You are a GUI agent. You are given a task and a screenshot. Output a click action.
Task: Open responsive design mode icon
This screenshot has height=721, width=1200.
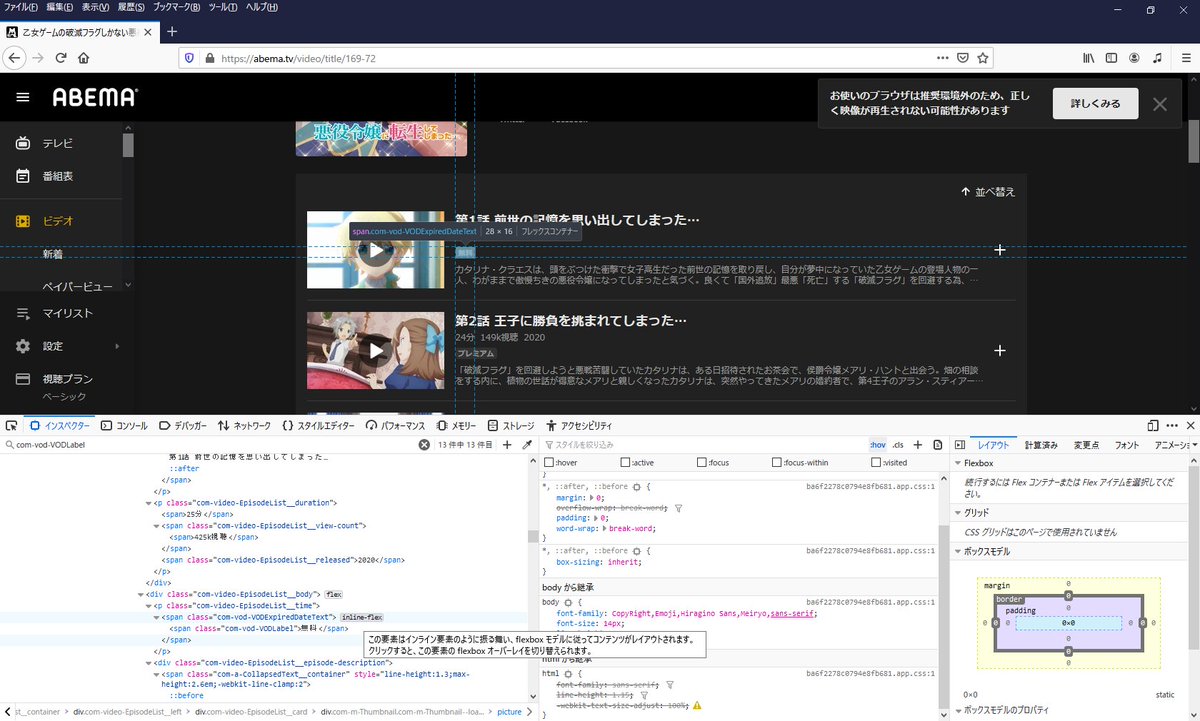[1153, 425]
